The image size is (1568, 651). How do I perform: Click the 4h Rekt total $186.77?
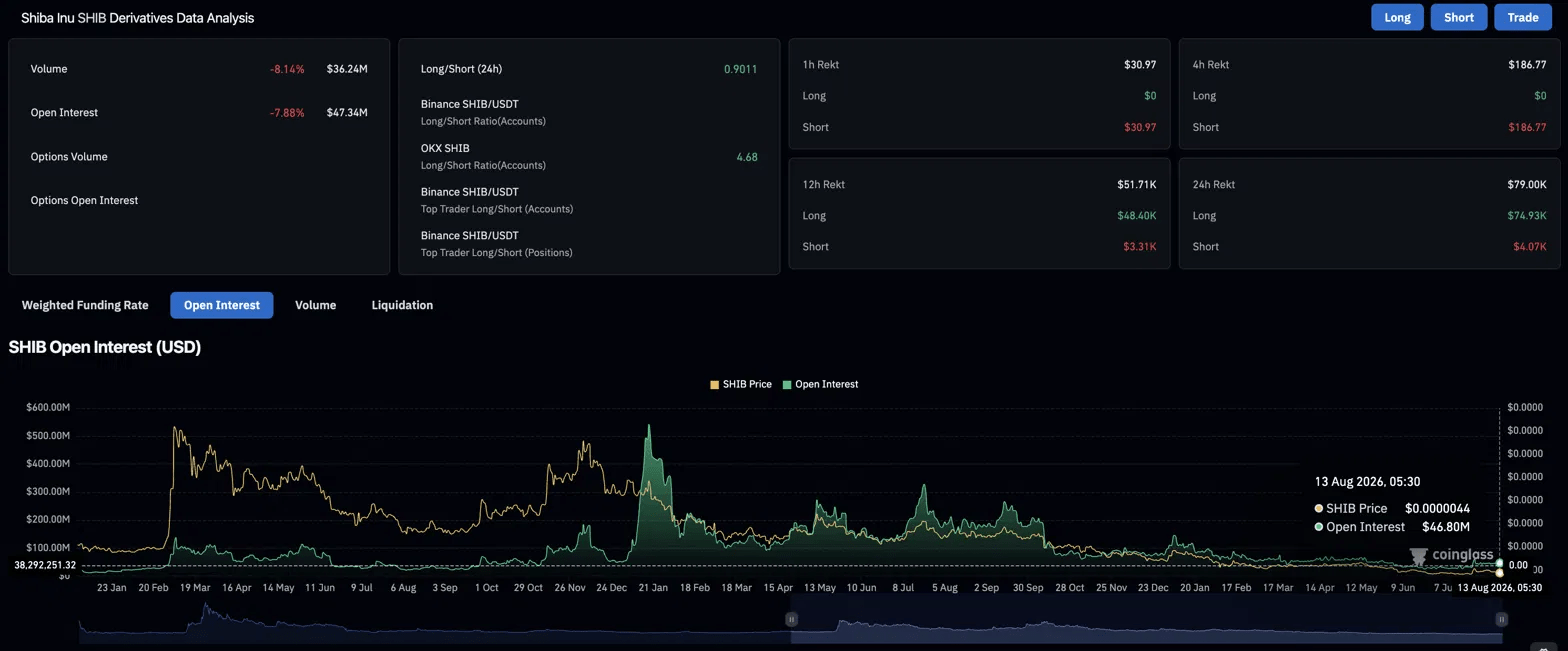click(x=1527, y=65)
